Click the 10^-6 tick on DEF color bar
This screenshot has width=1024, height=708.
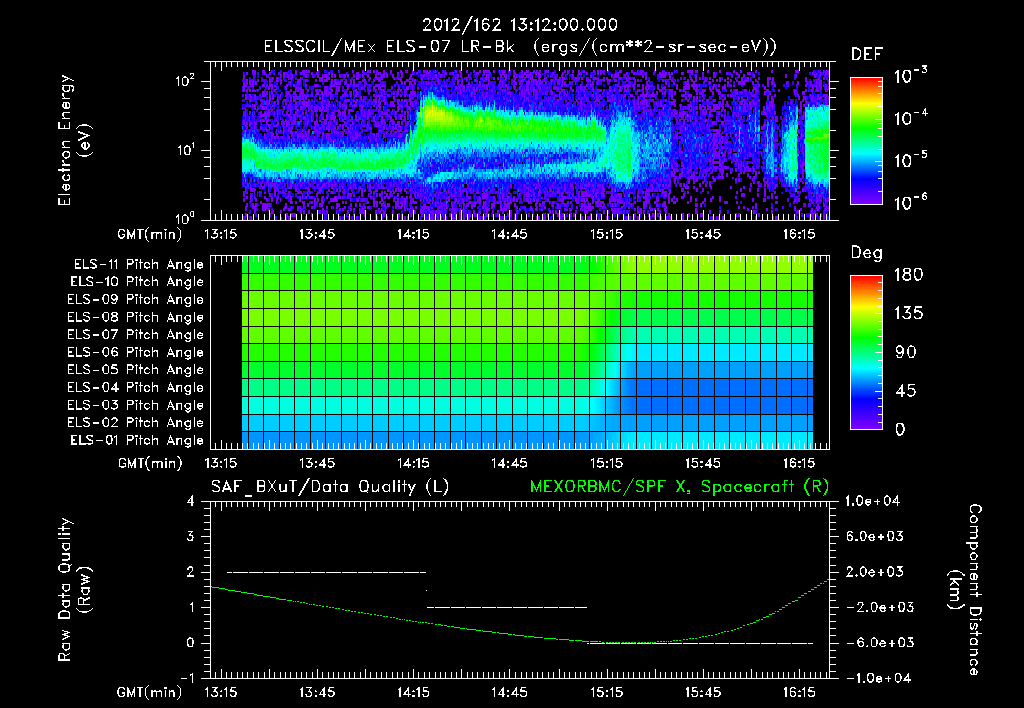pos(910,202)
